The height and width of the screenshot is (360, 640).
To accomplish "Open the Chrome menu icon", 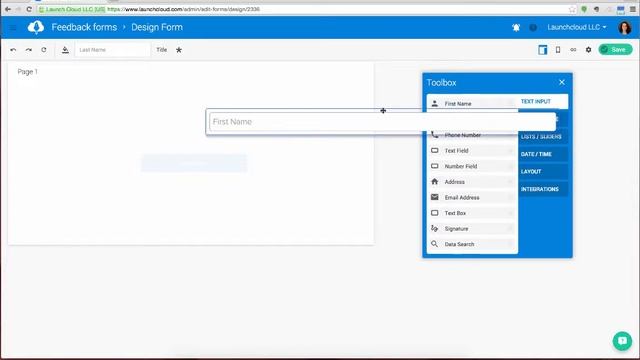I will click(x=633, y=9).
